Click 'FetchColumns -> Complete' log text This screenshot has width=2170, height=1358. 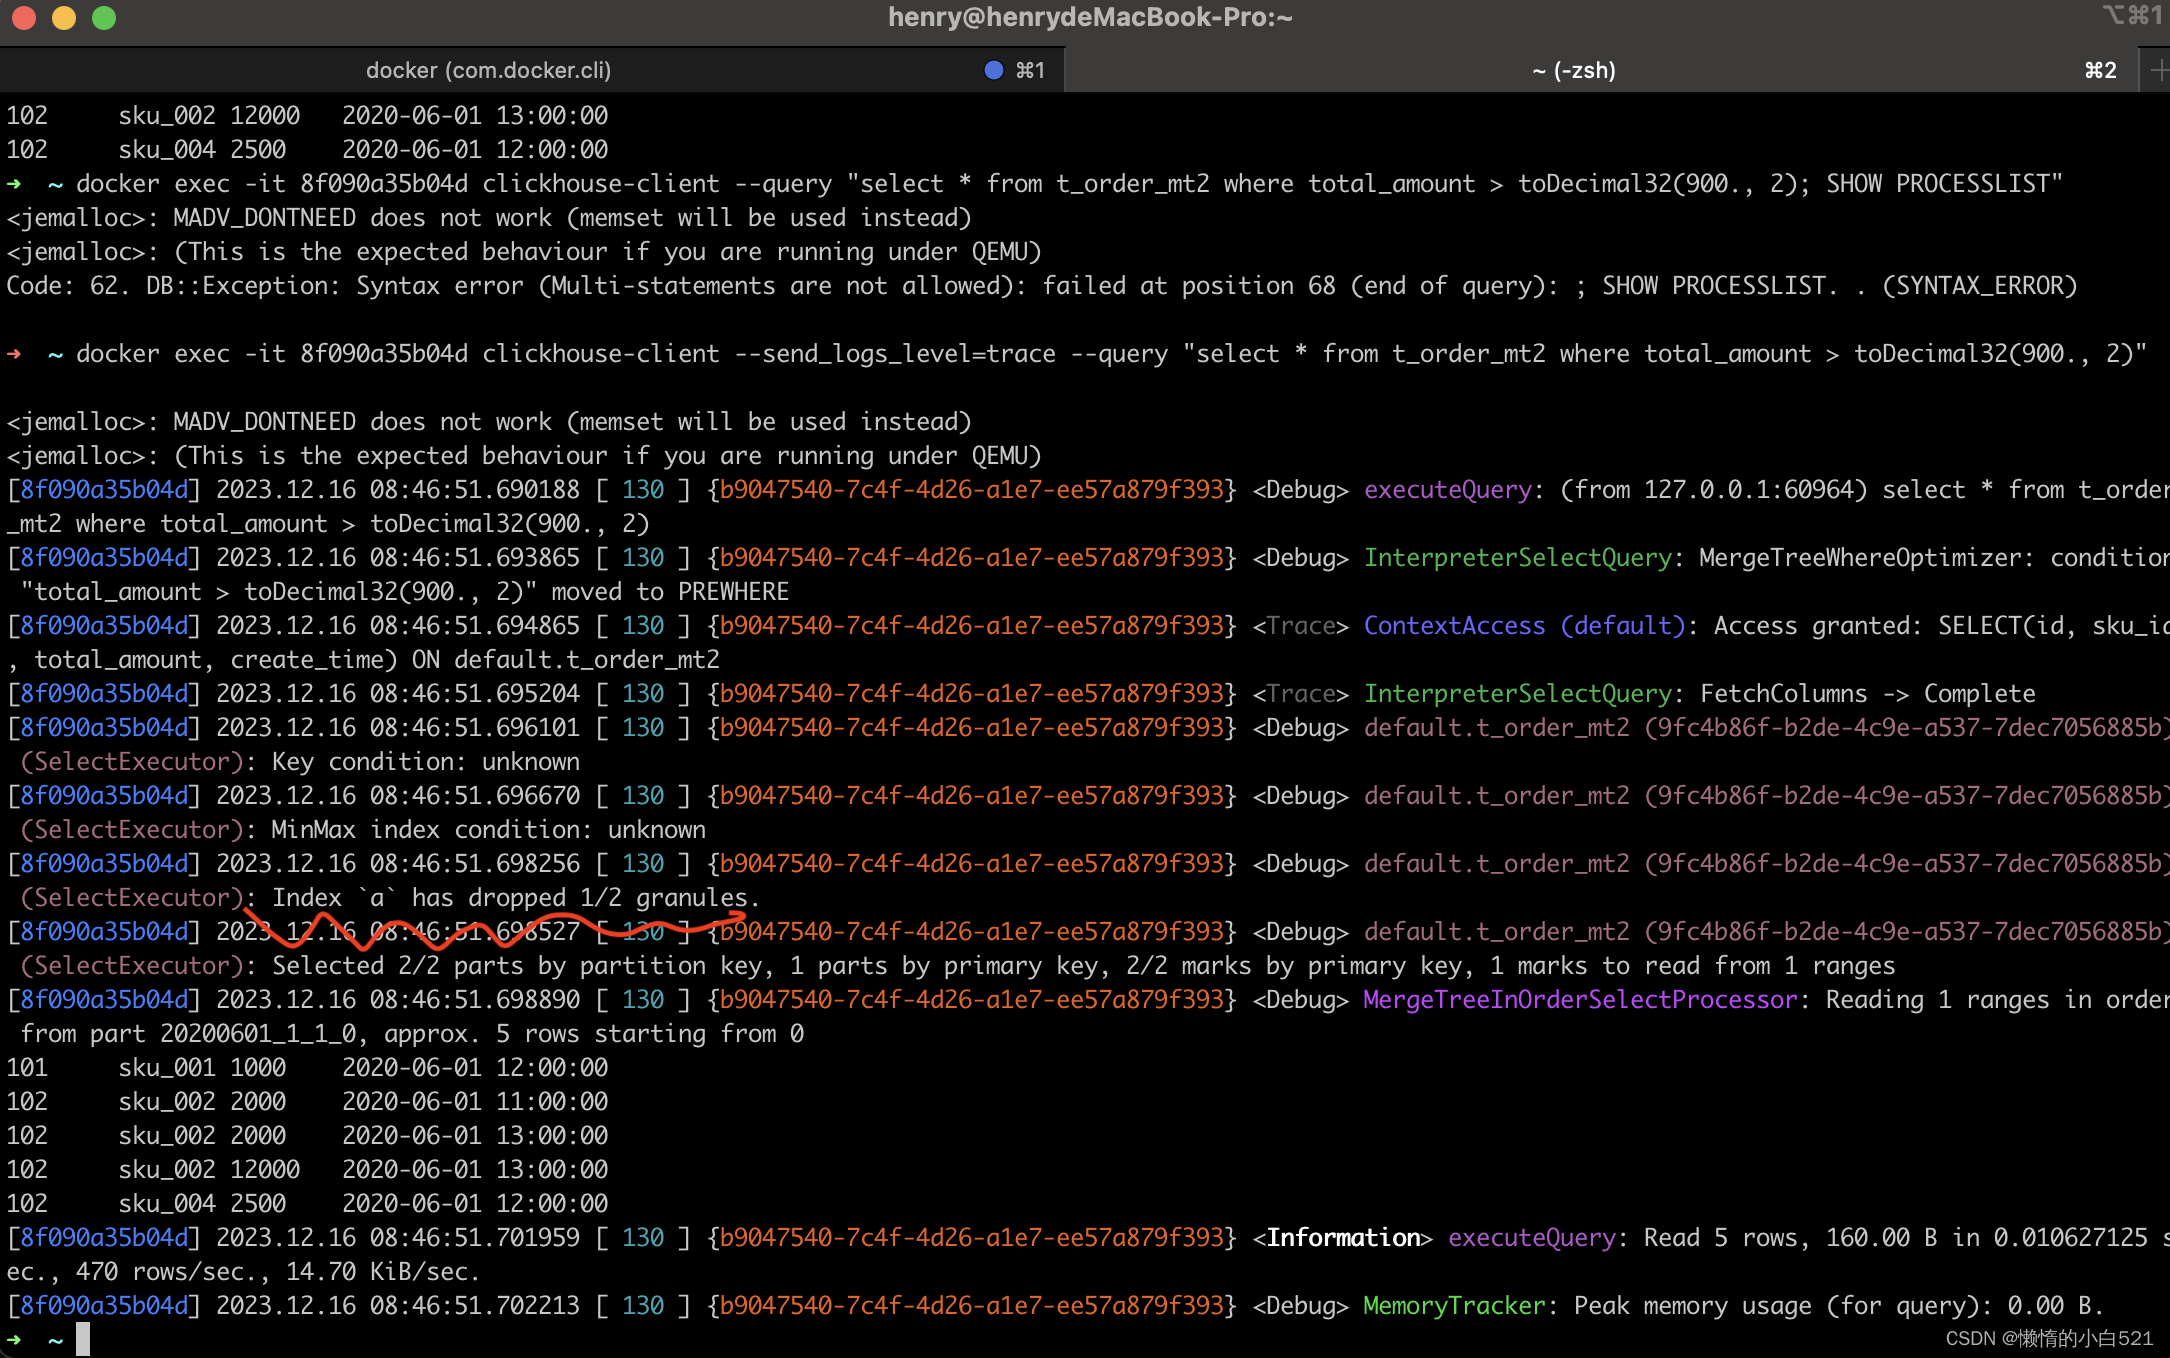click(1867, 694)
